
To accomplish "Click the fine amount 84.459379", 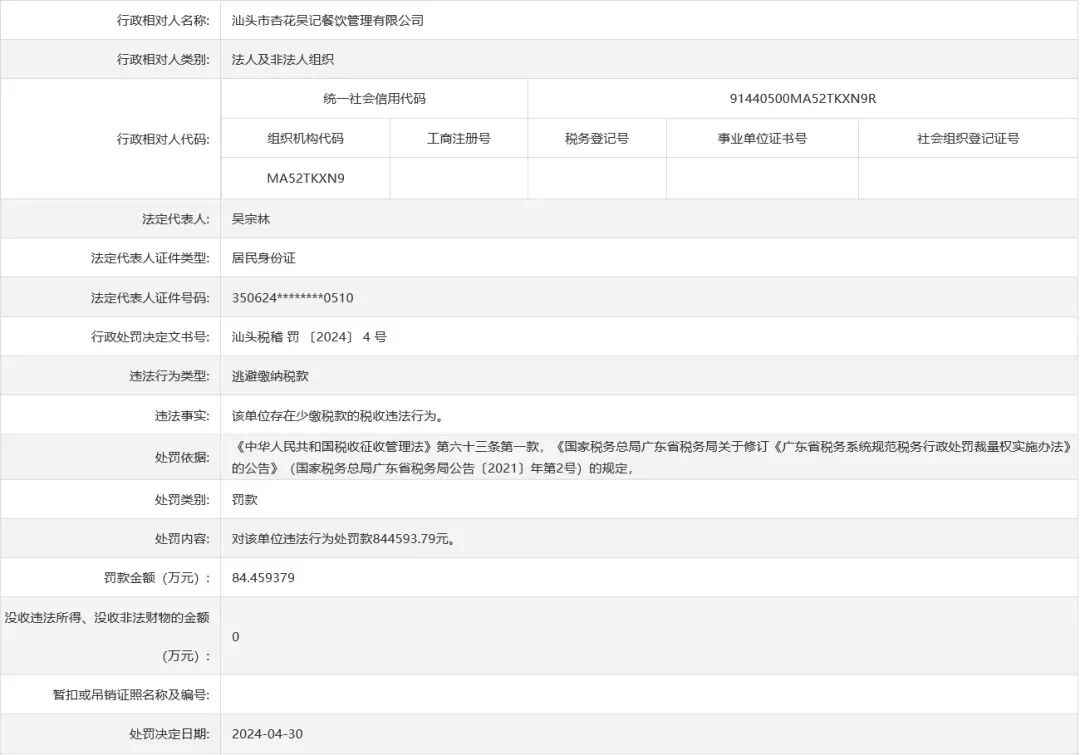I will pyautogui.click(x=263, y=578).
